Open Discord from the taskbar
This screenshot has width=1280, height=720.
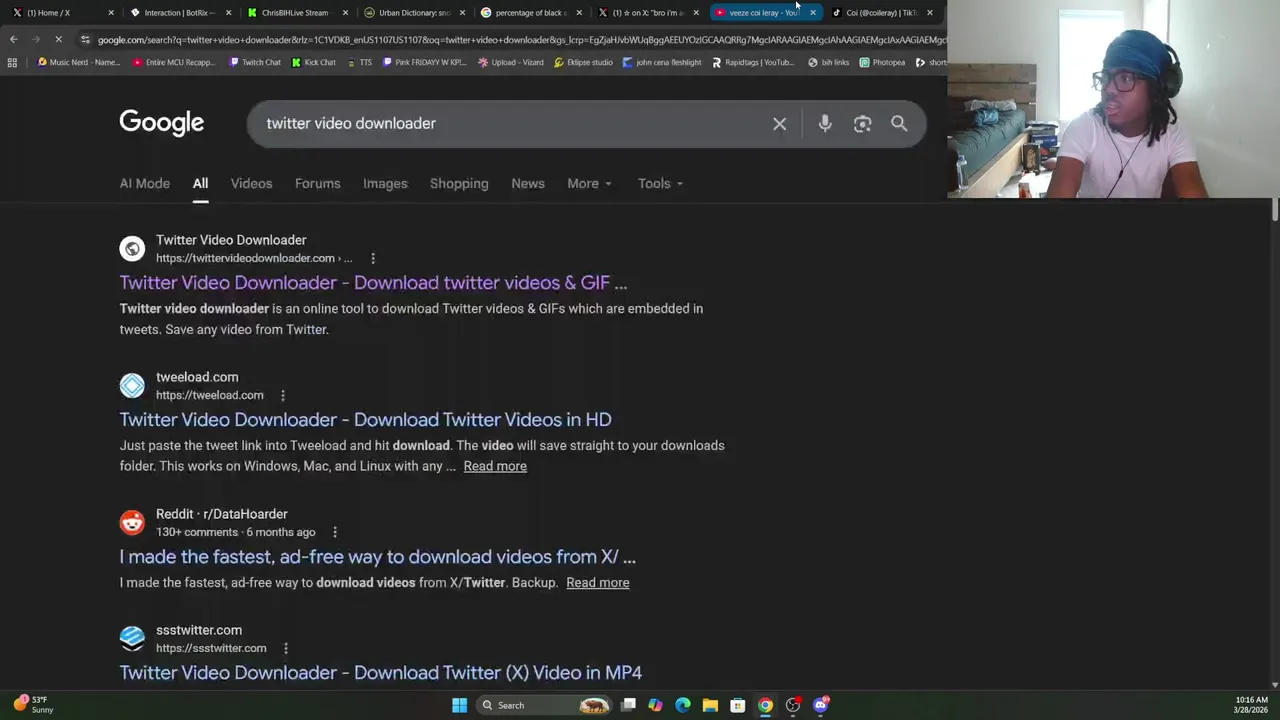coord(821,705)
